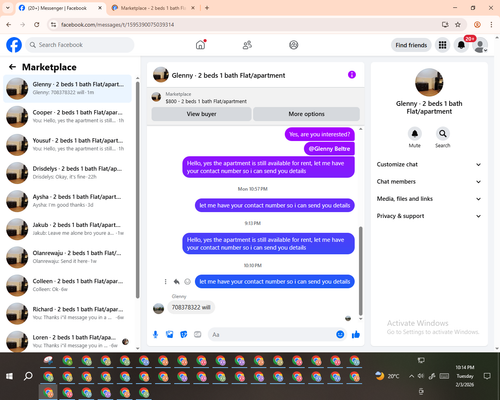This screenshot has width=500, height=400.
Task: Reply to last sent message arrow
Action: [176, 282]
